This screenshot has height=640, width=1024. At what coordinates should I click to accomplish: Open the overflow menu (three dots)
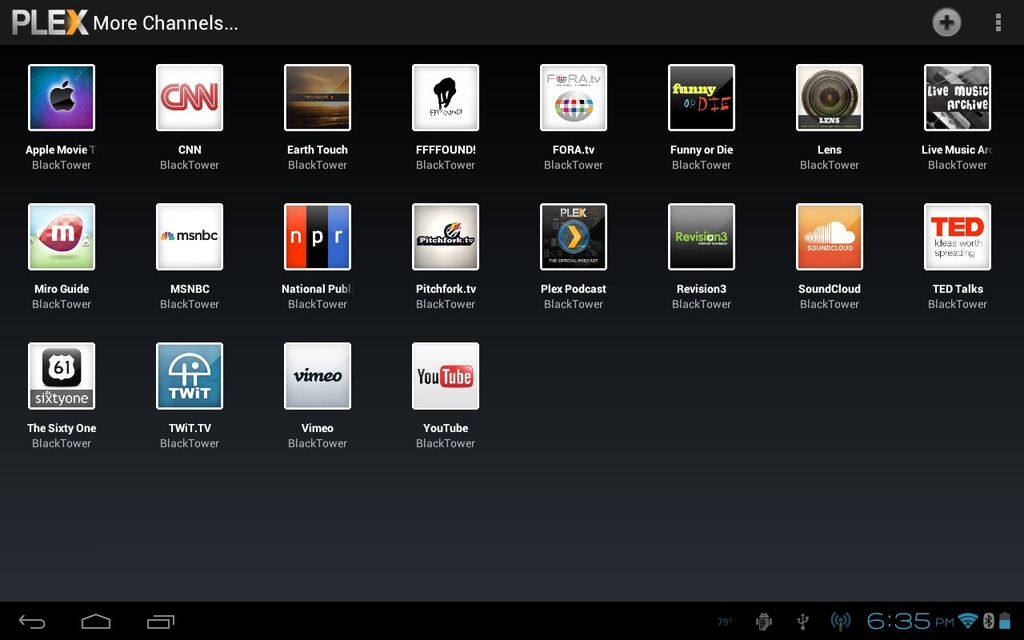pyautogui.click(x=998, y=23)
